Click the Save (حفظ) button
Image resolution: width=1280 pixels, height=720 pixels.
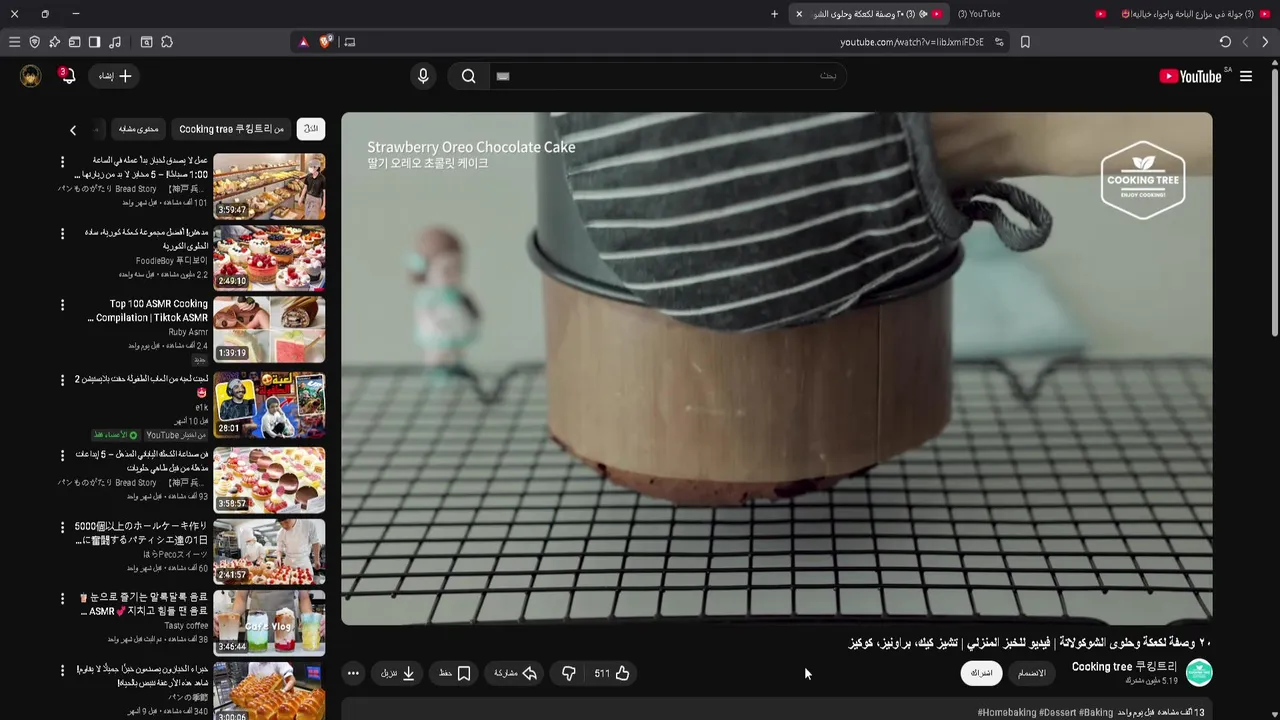point(455,673)
